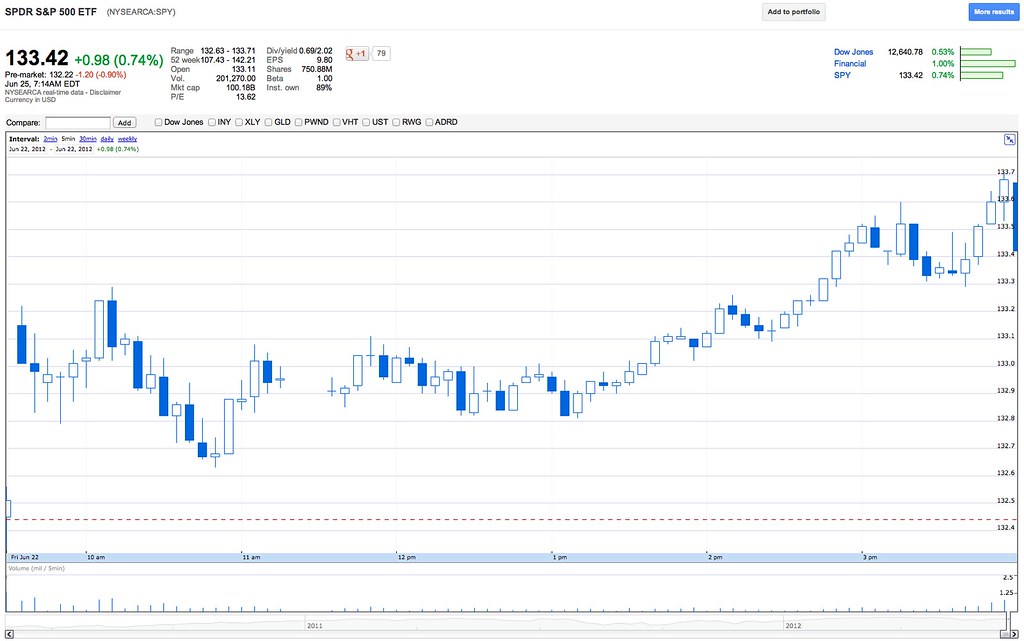Screen dimensions: 1024x641
Task: Toggle GLD comparison checkbox
Action: point(268,122)
